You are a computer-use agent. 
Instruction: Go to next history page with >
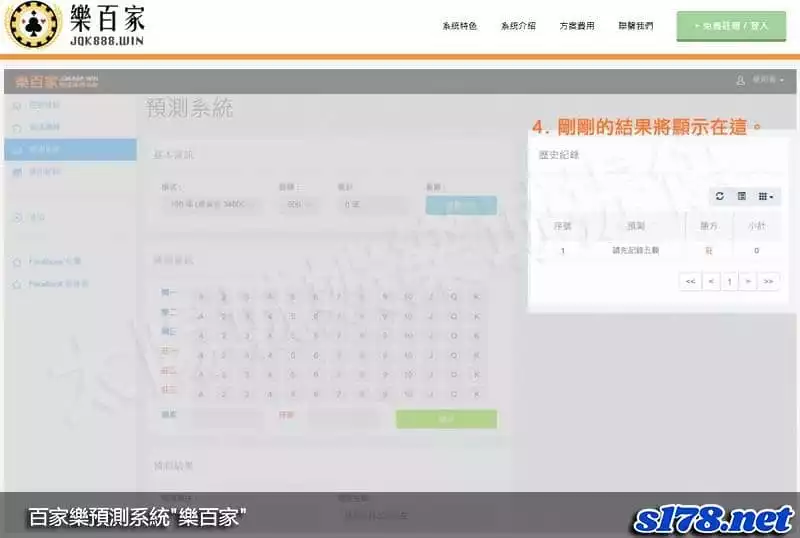748,281
